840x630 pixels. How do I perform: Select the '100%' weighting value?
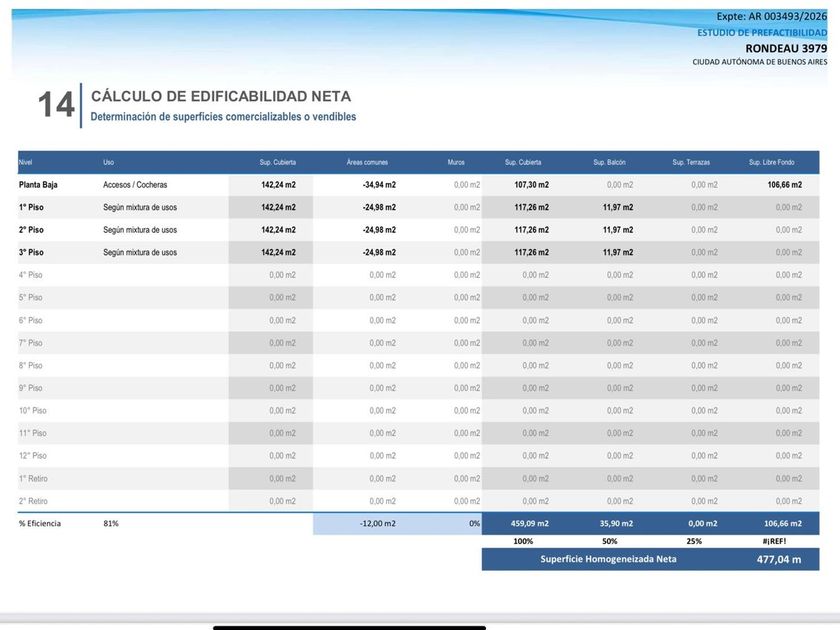(523, 541)
